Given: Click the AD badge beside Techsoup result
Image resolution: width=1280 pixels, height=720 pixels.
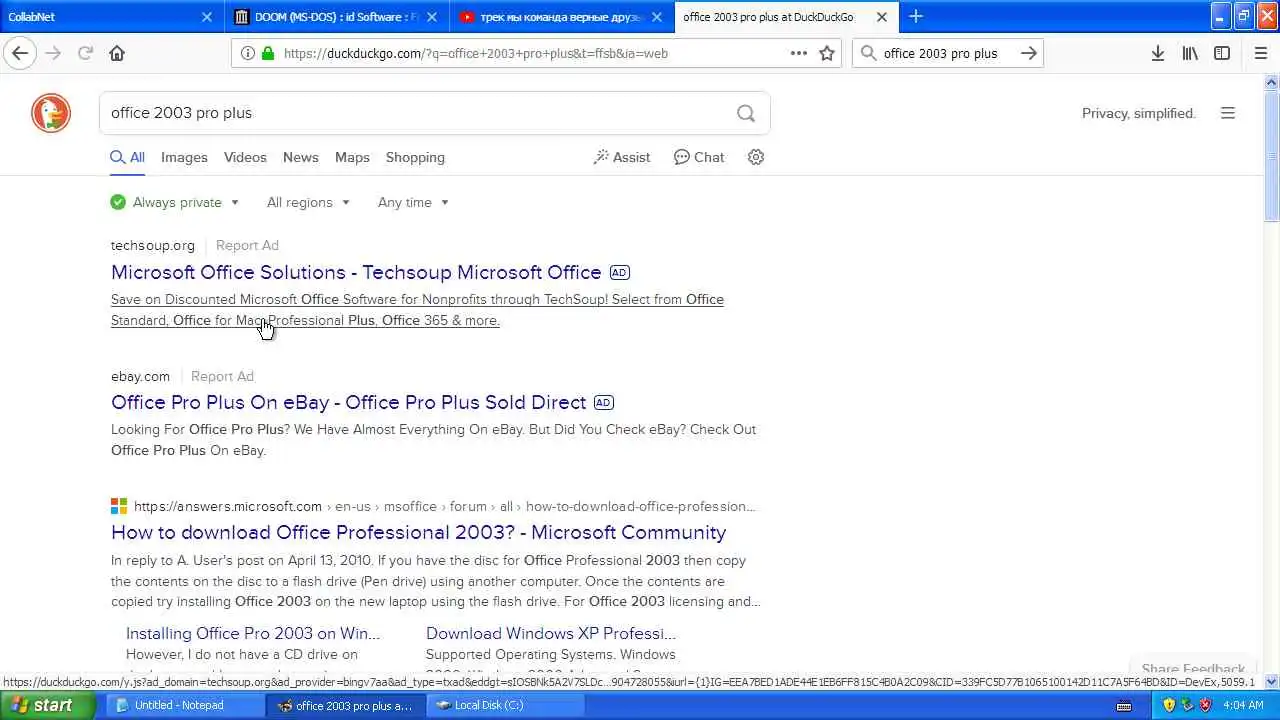Looking at the screenshot, I should tap(620, 272).
